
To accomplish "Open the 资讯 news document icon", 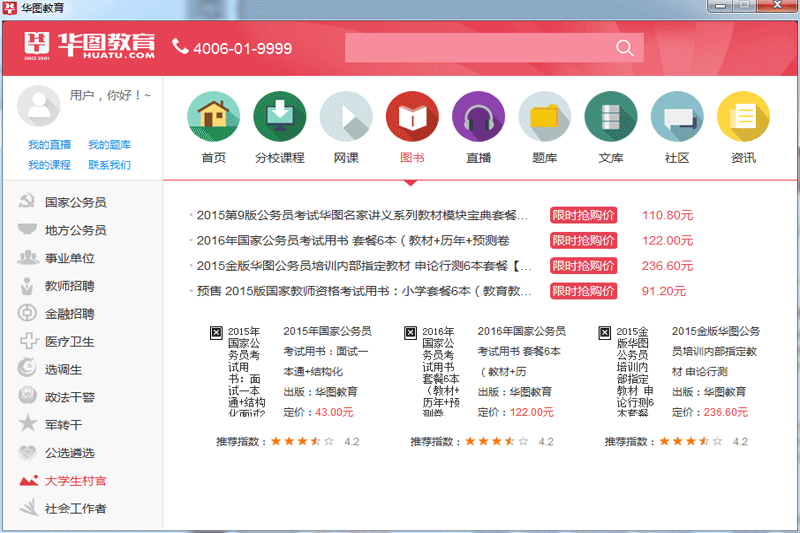I will pos(743,116).
